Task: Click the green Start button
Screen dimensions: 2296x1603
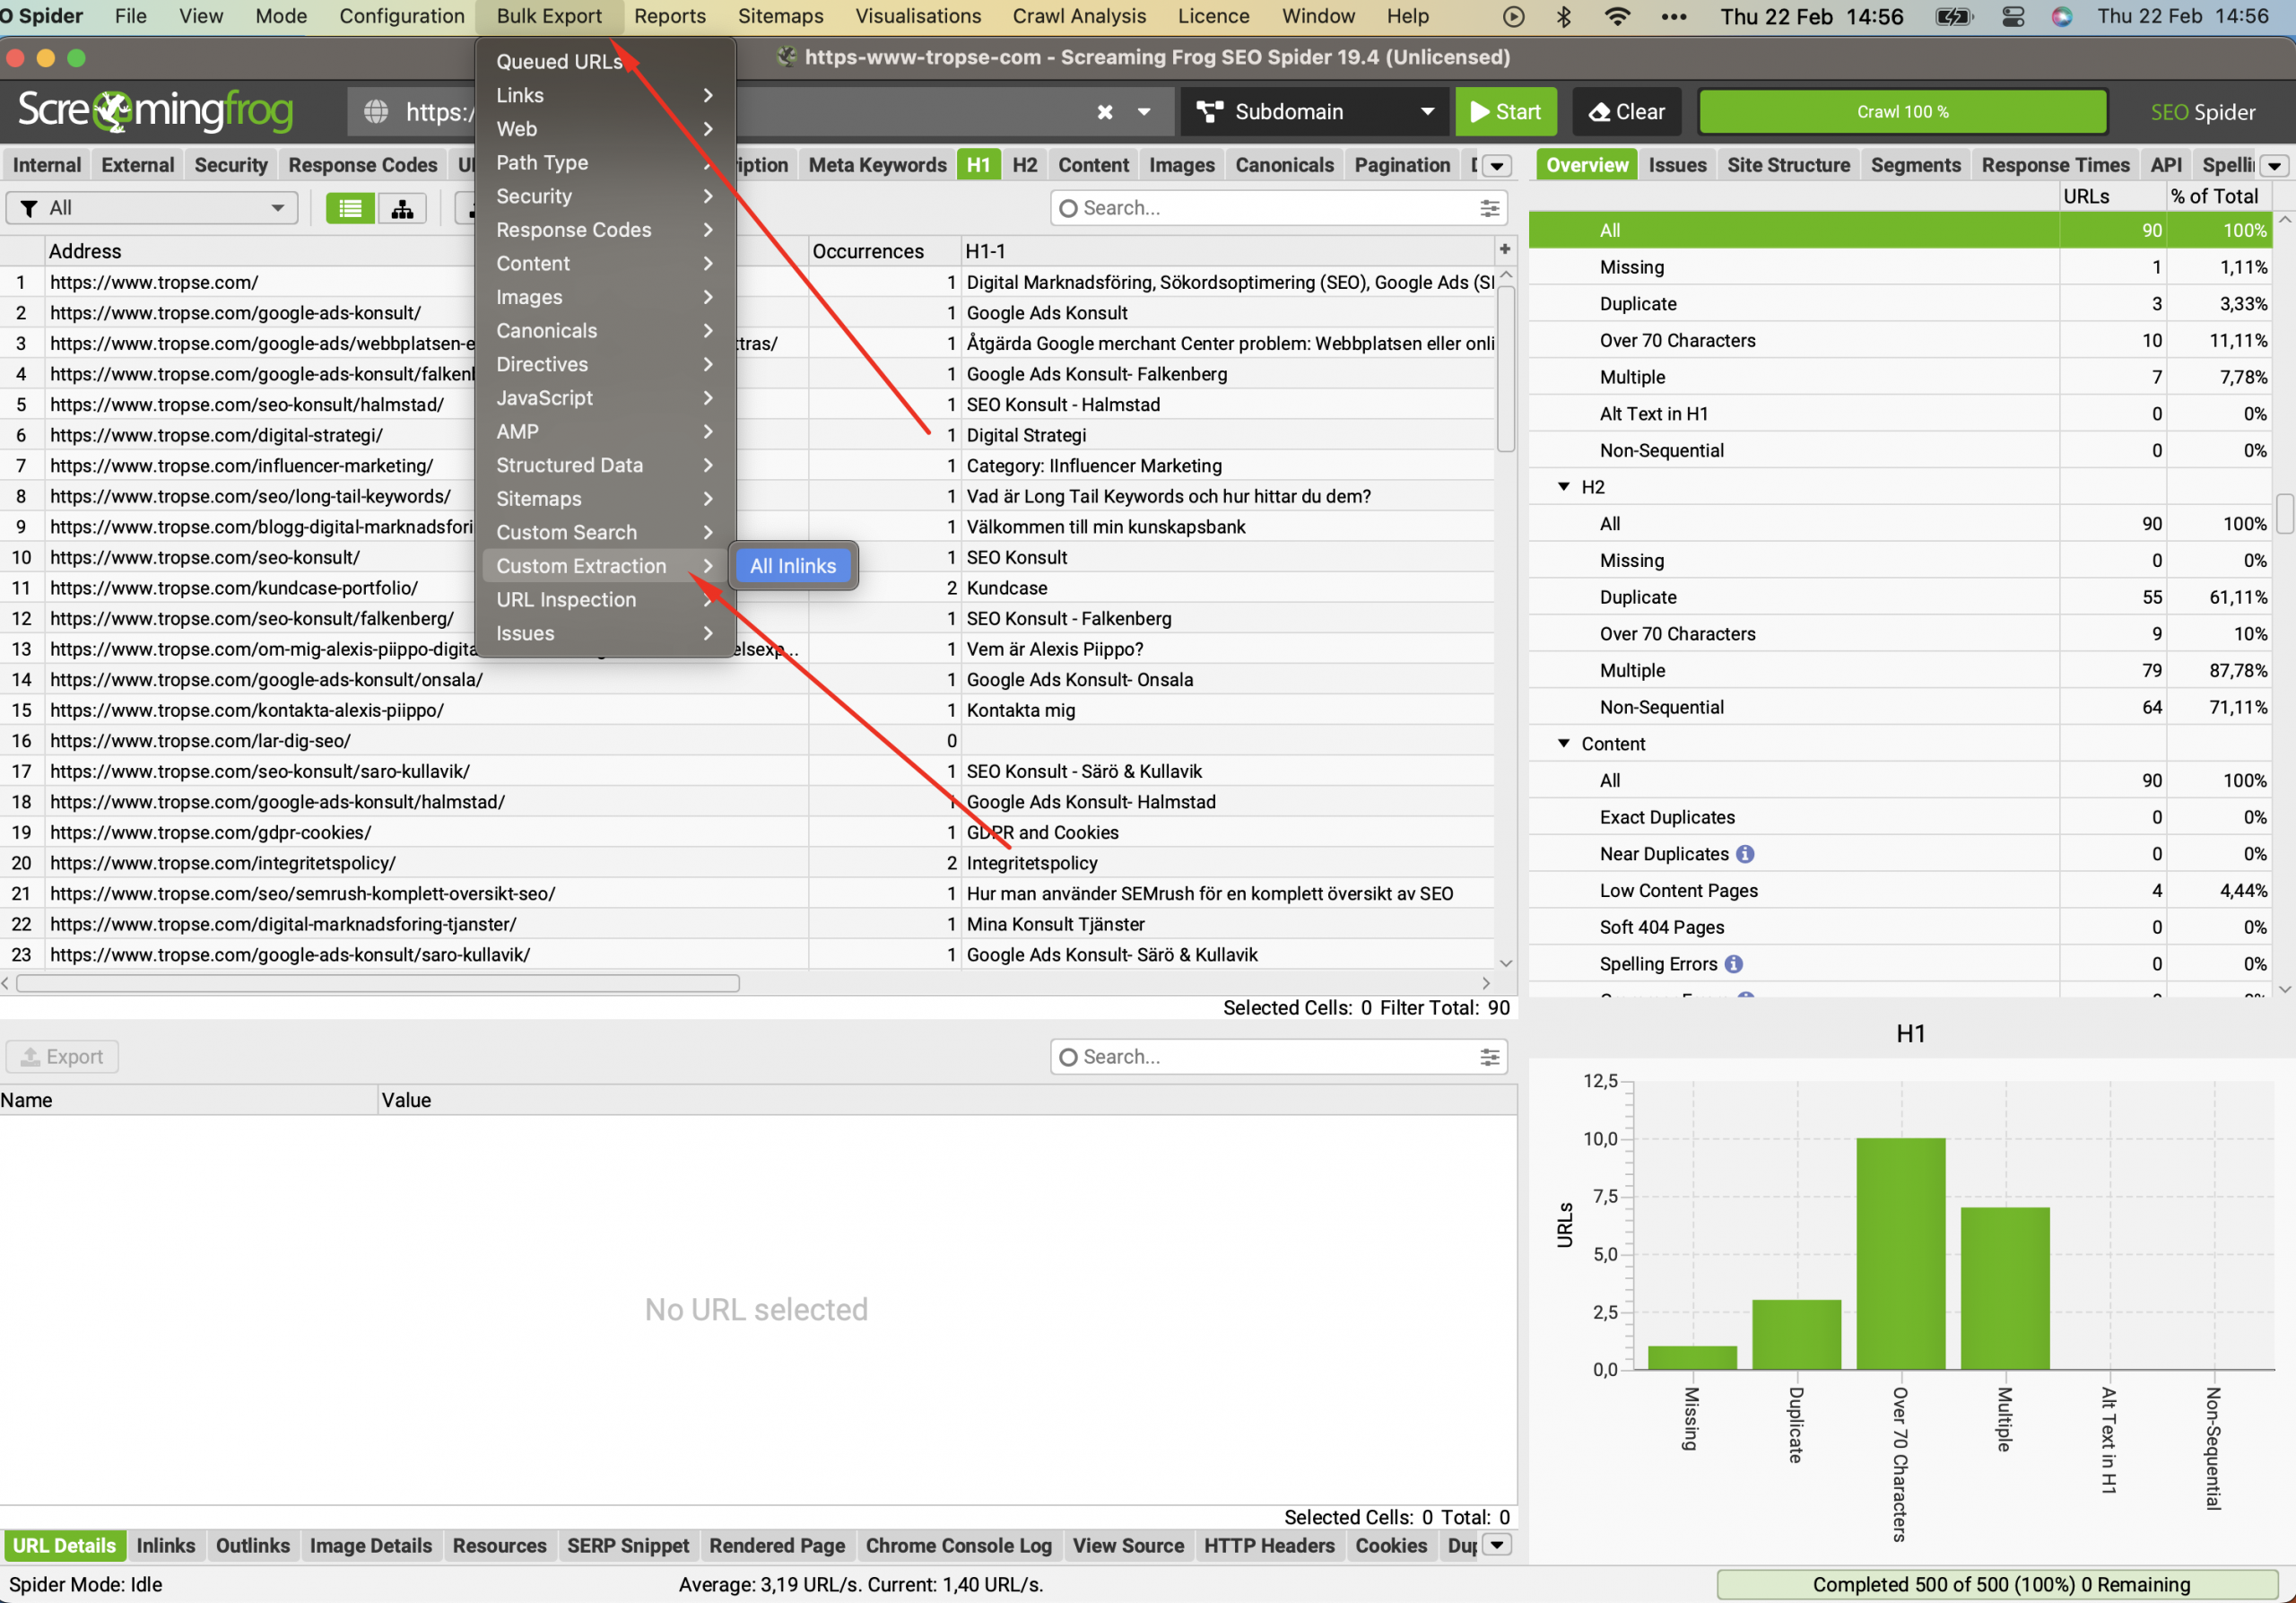Action: pyautogui.click(x=1506, y=112)
